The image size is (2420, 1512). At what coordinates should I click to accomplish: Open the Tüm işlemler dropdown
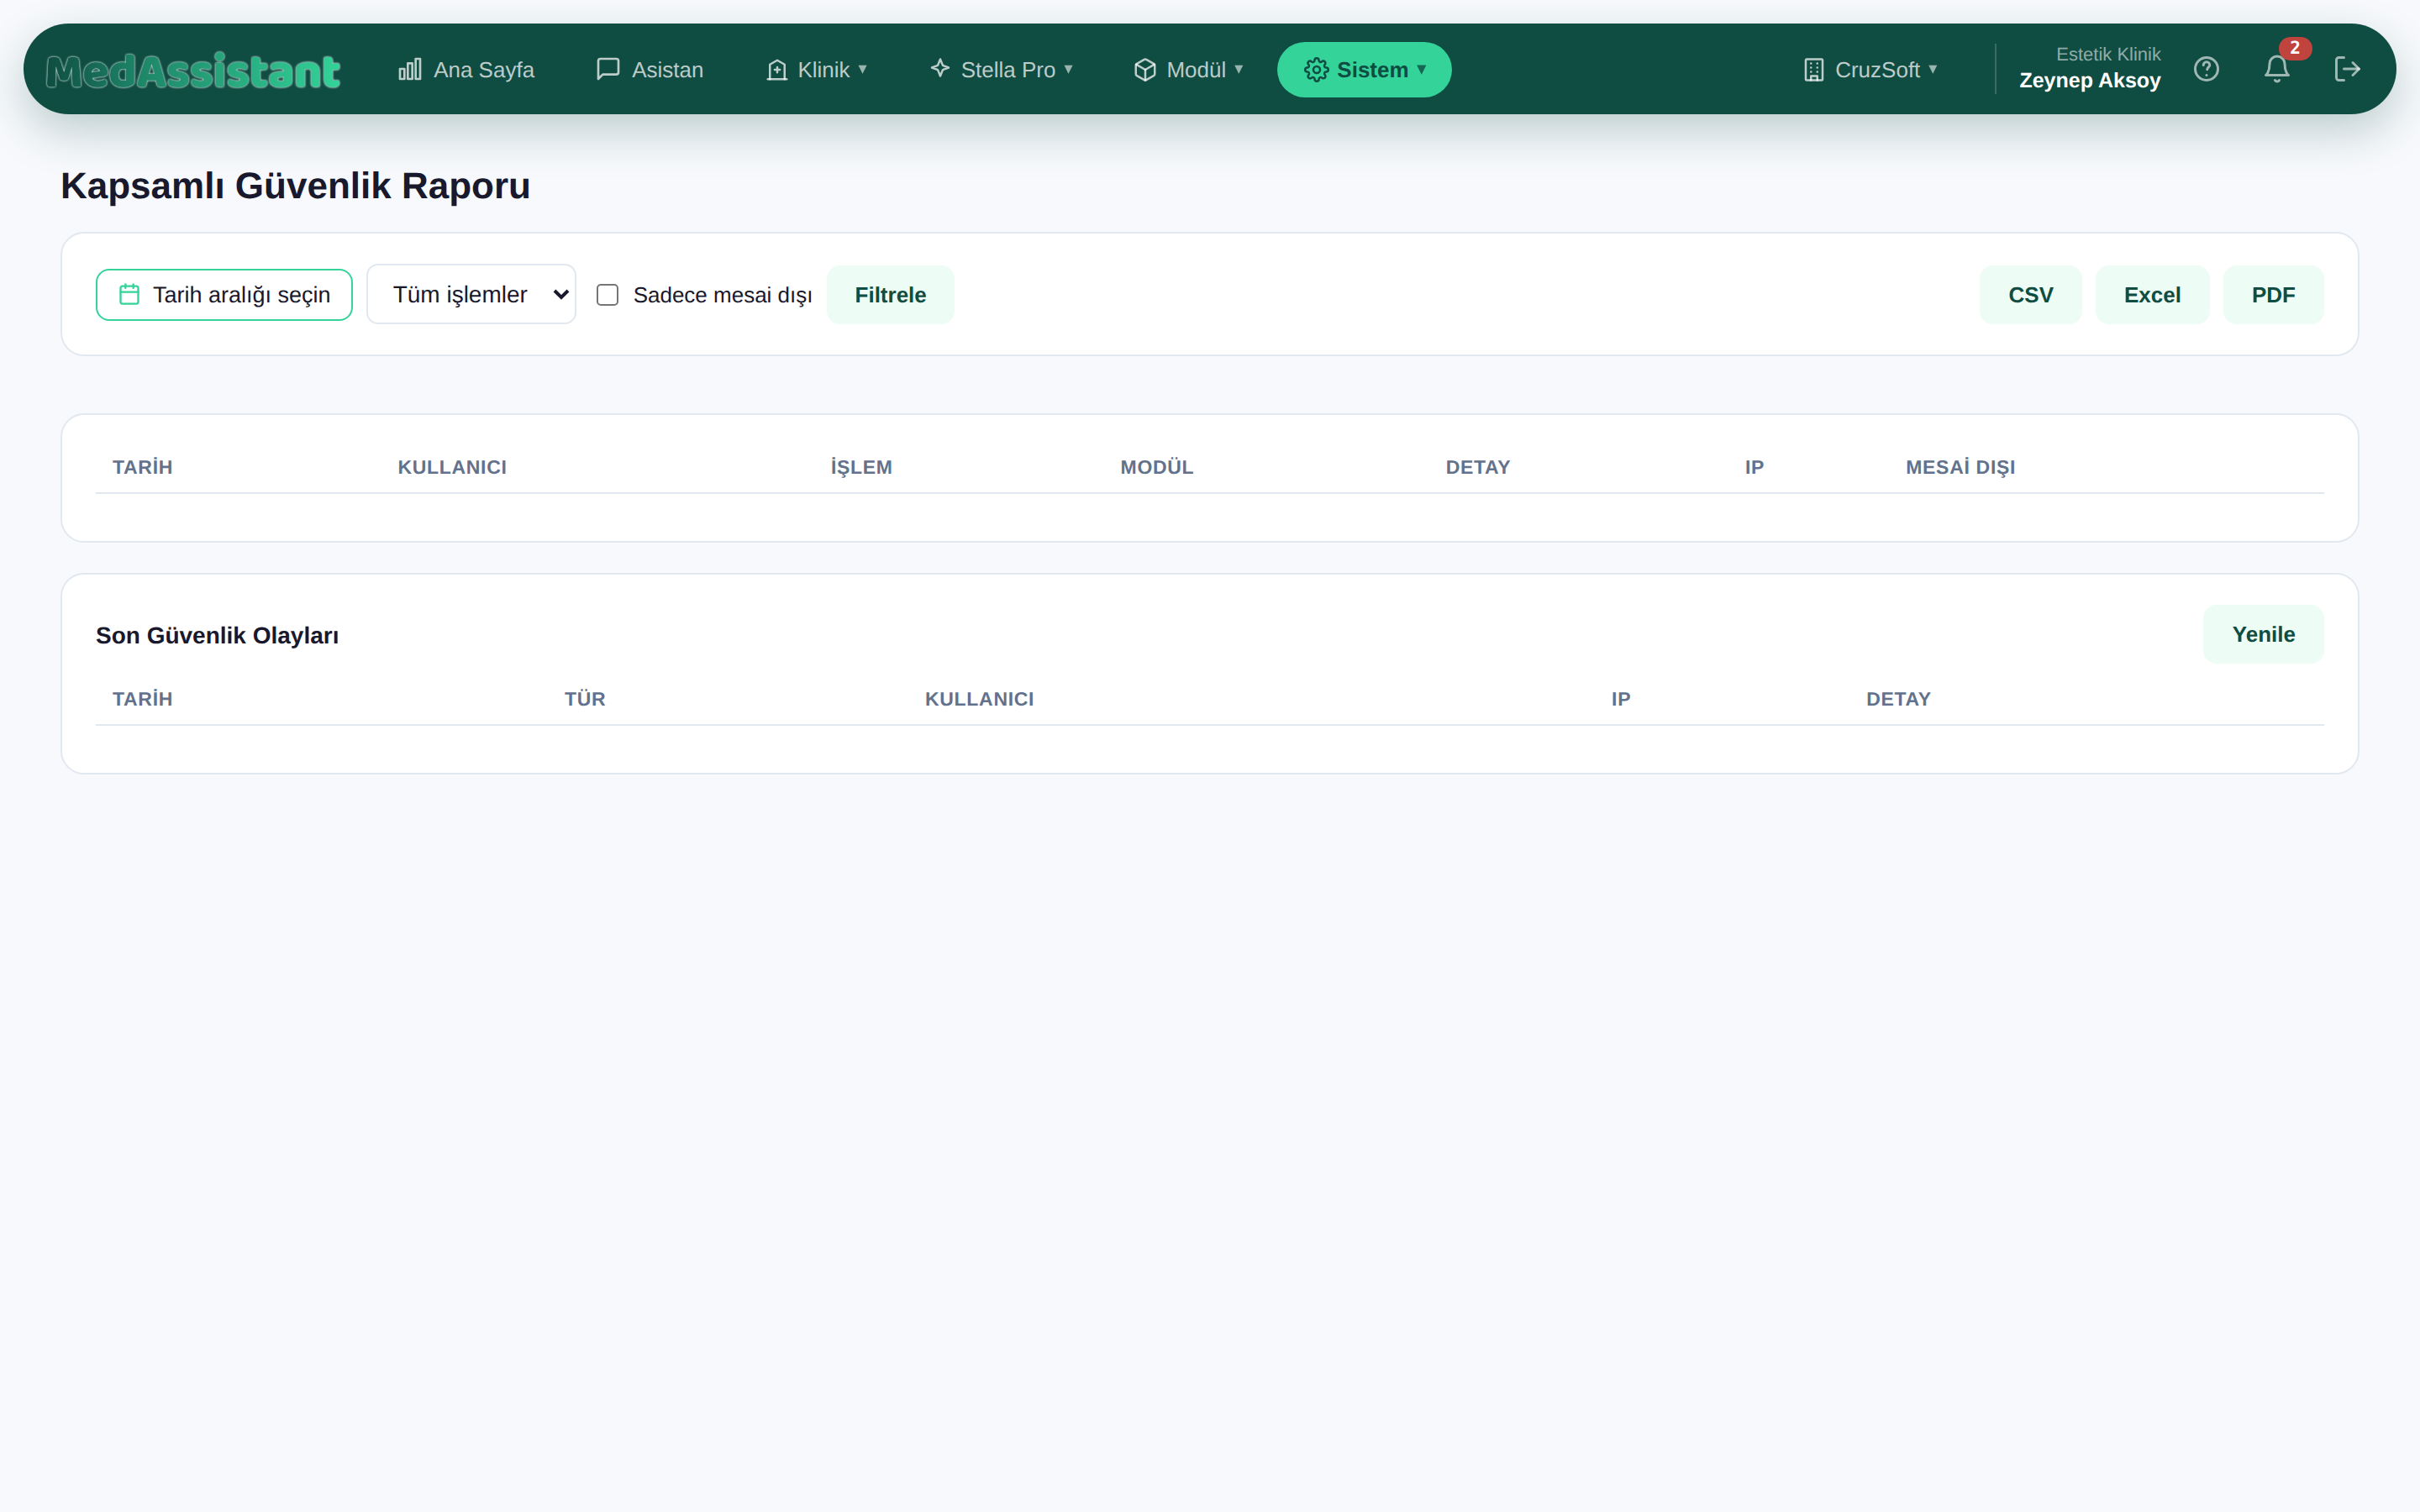pyautogui.click(x=471, y=294)
